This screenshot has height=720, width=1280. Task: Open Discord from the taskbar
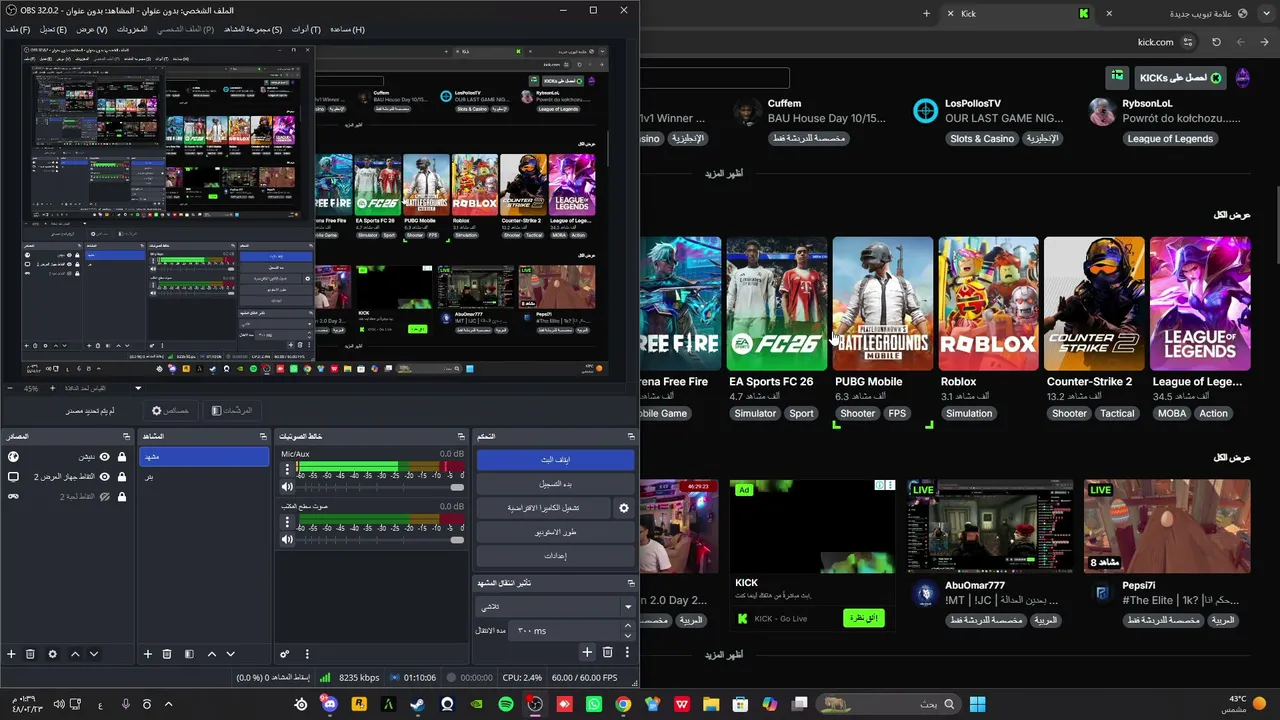click(330, 704)
